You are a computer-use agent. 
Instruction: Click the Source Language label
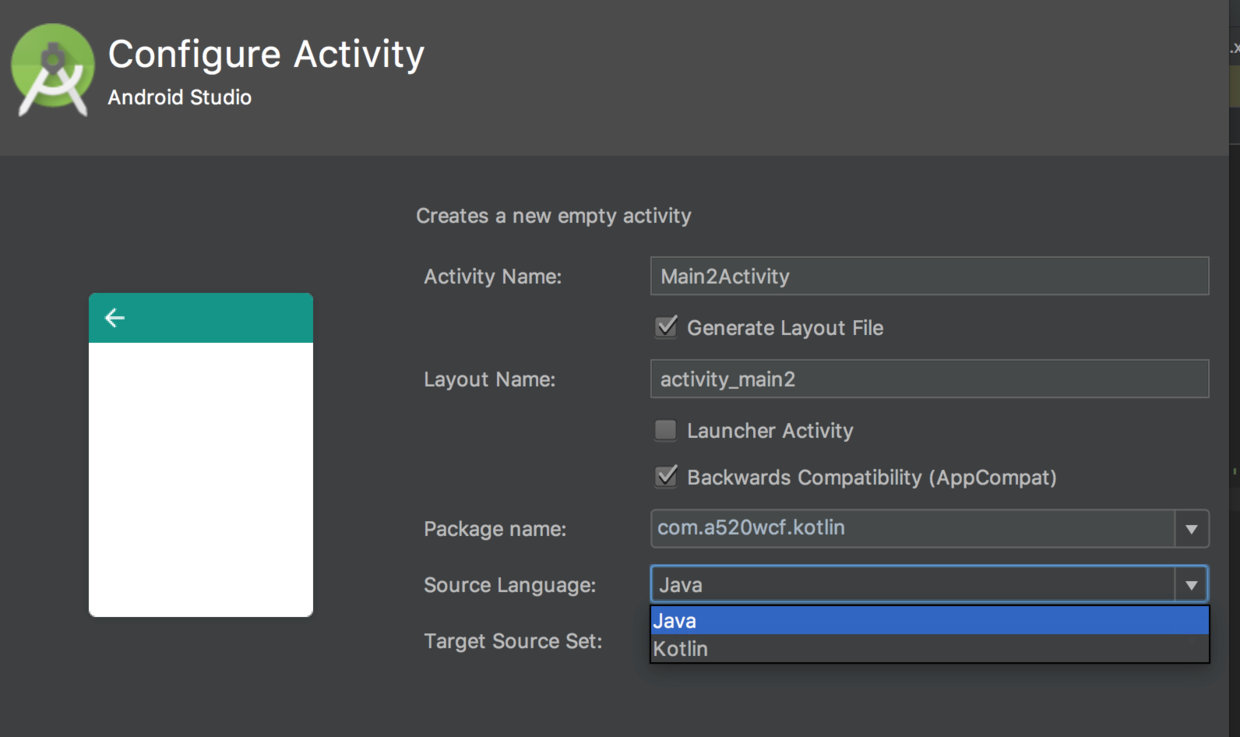(x=510, y=585)
